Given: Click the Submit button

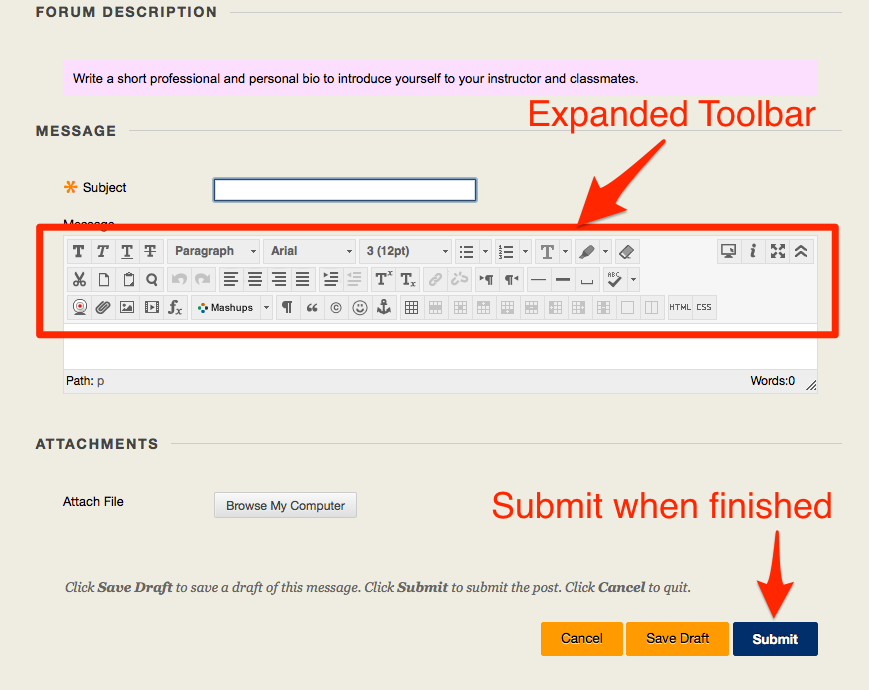Looking at the screenshot, I should [x=775, y=639].
